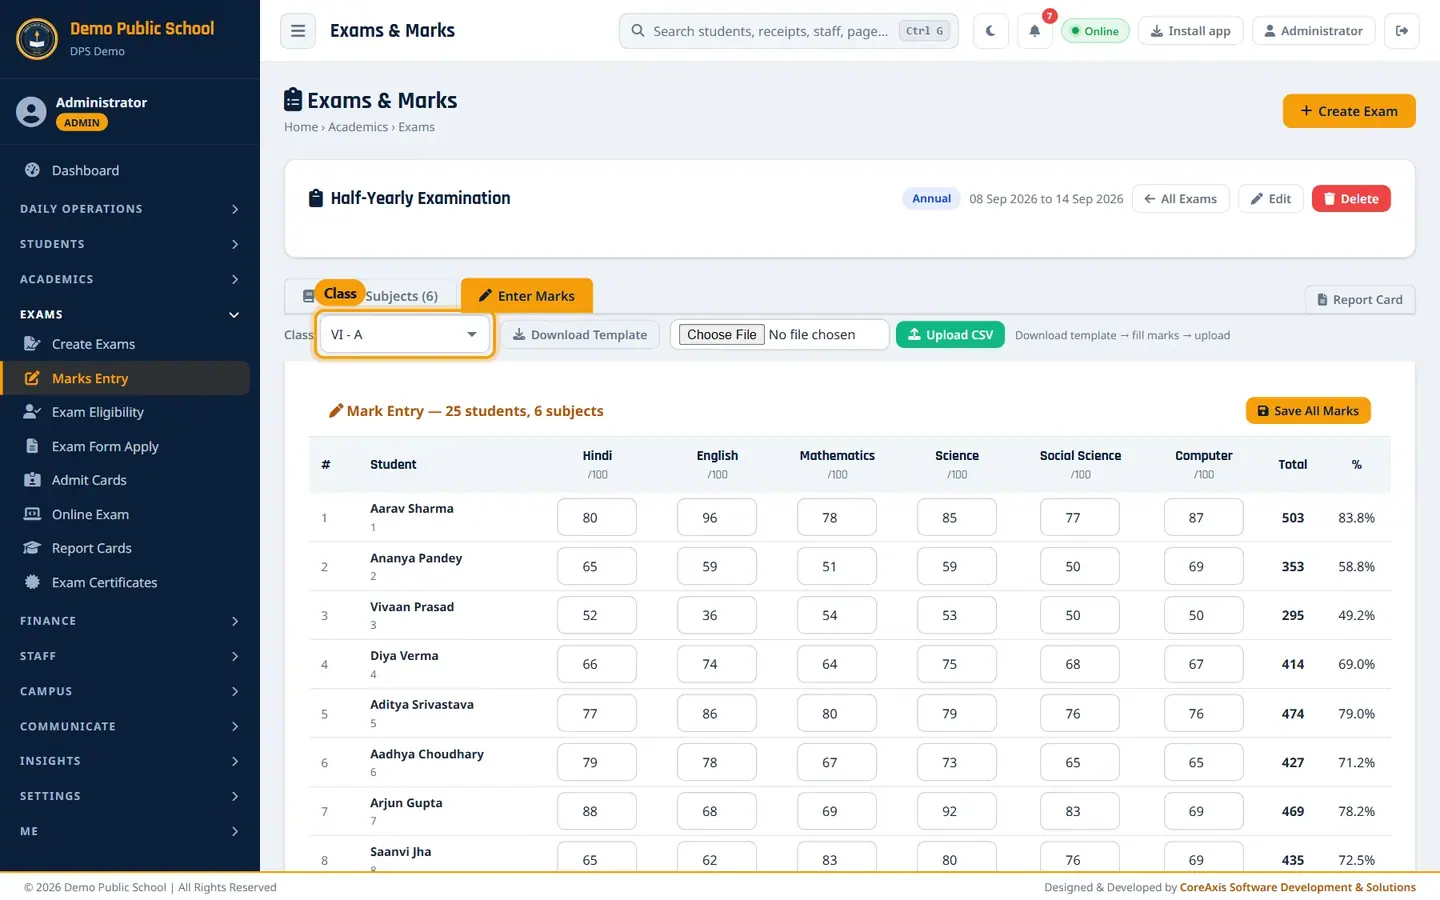This screenshot has width=1440, height=900.
Task: Click Download Template button
Action: (x=580, y=335)
